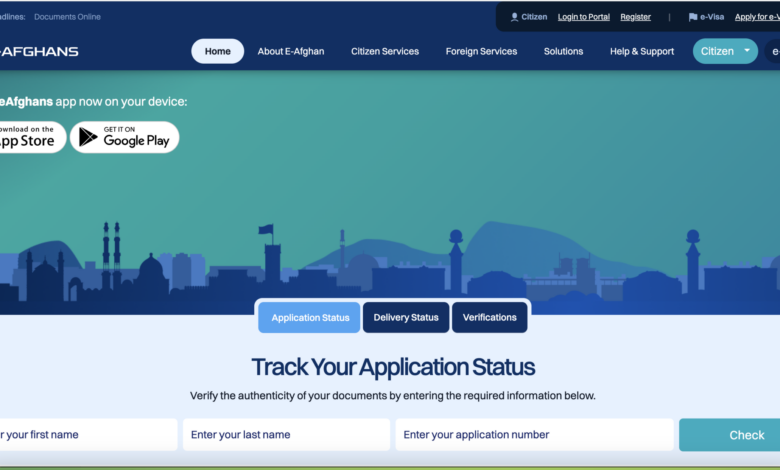
Task: Open the Solutions menu
Action: 564,51
